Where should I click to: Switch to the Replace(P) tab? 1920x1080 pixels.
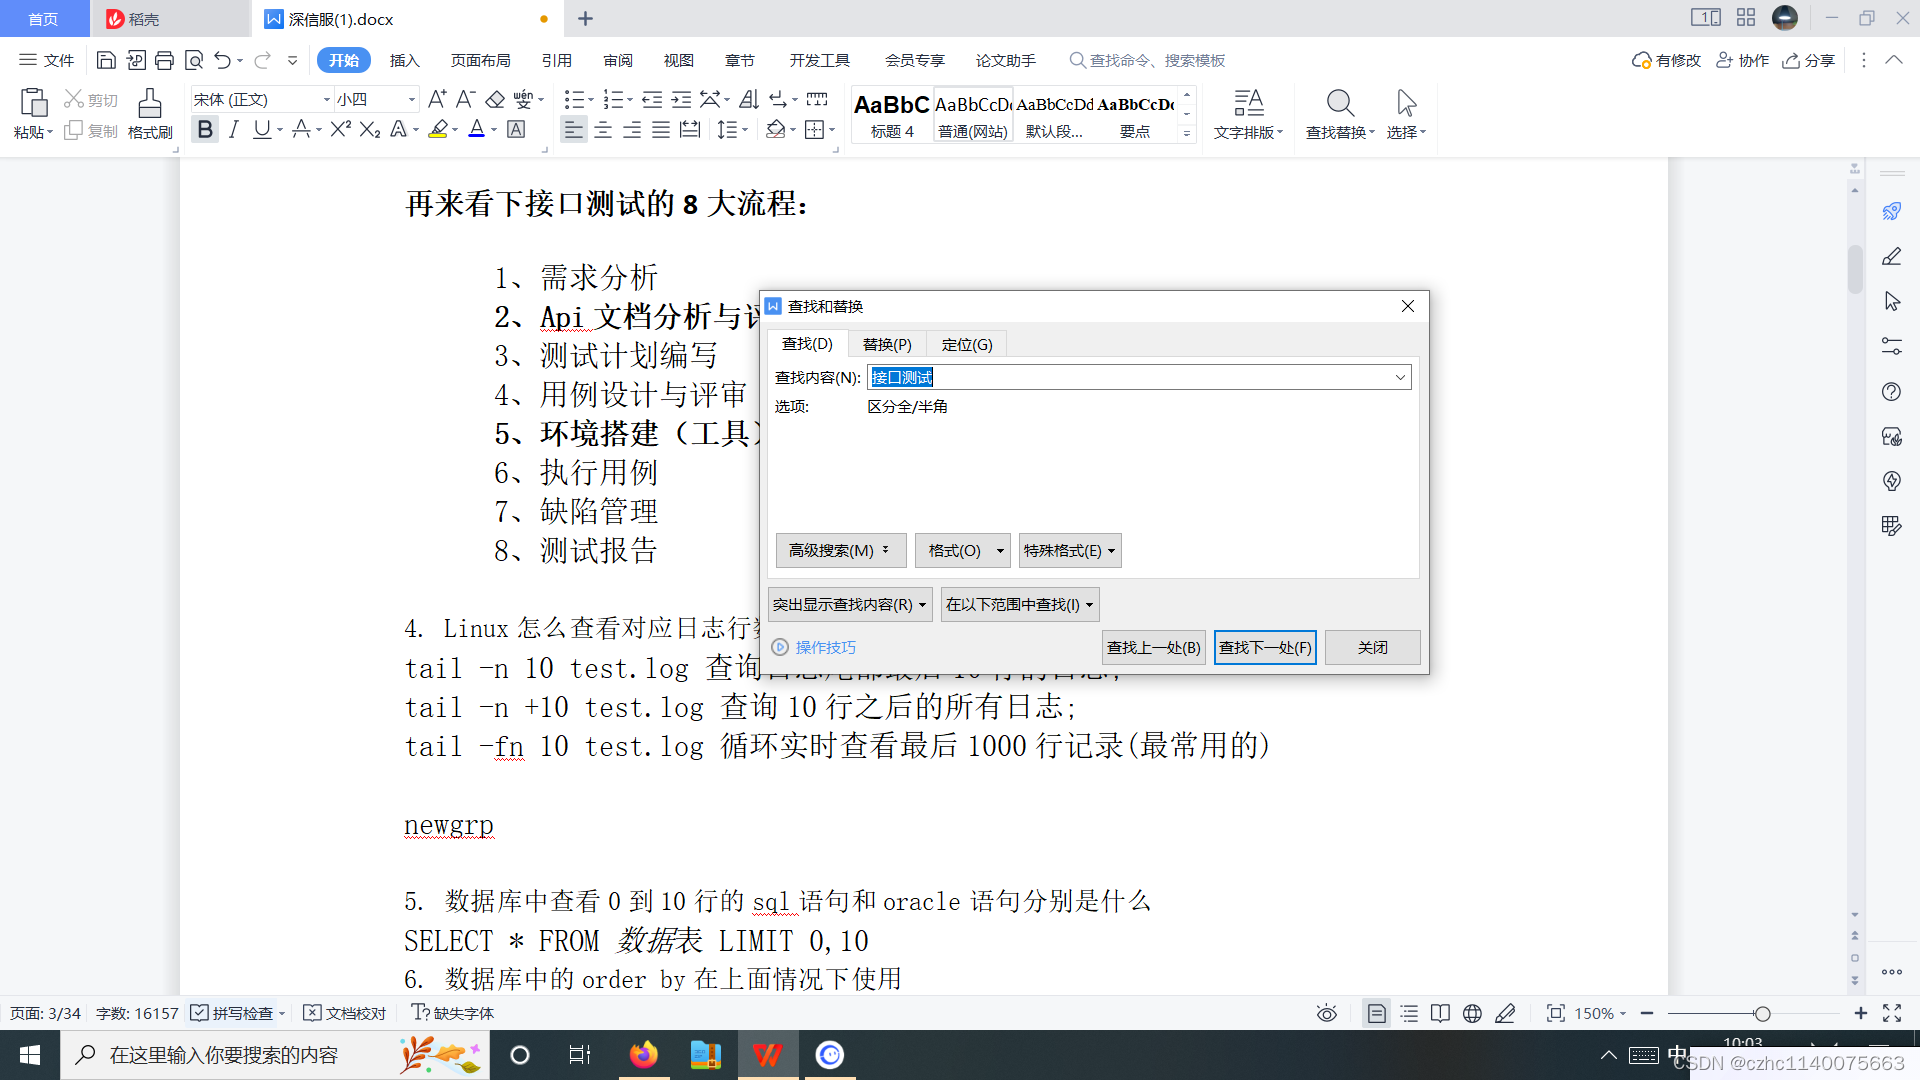pyautogui.click(x=887, y=344)
